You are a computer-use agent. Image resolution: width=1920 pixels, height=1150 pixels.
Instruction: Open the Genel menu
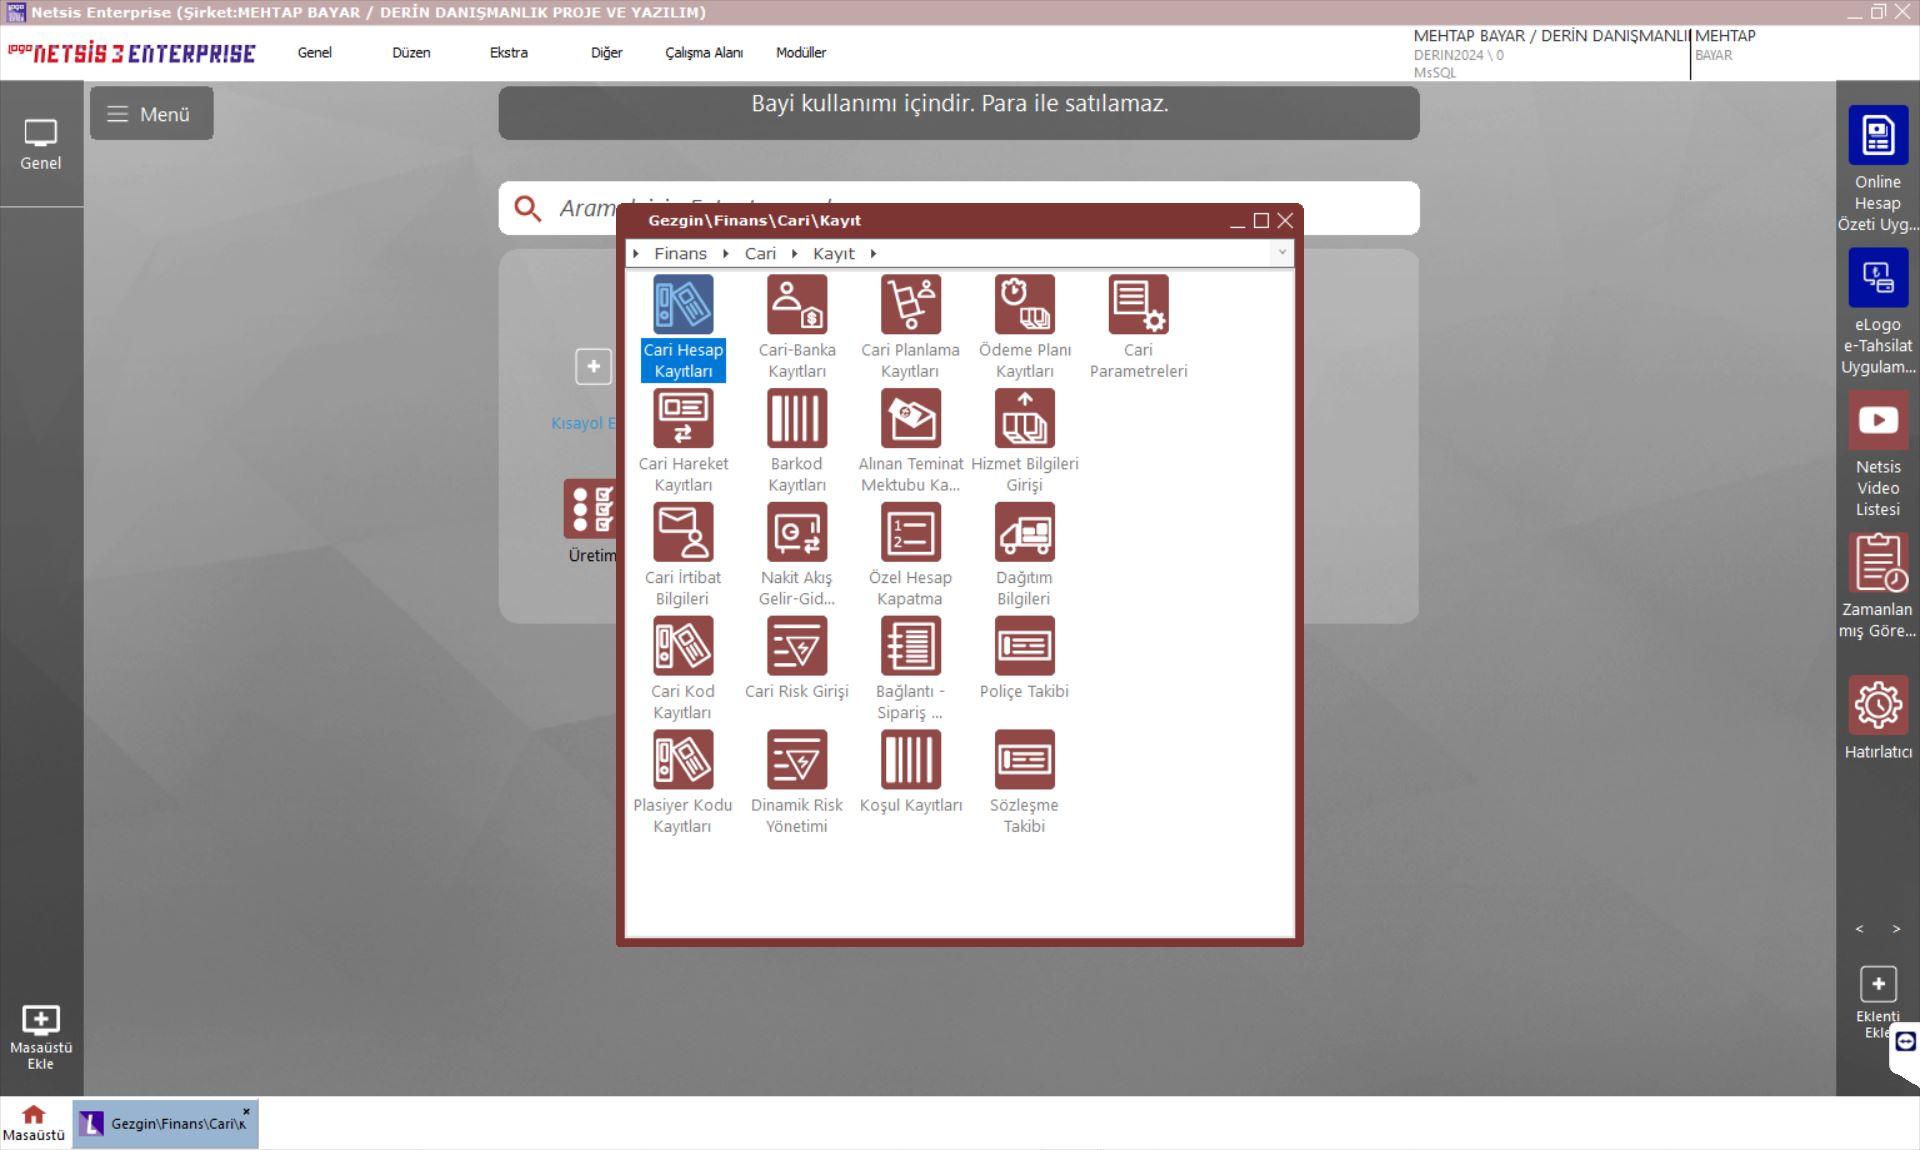point(314,53)
